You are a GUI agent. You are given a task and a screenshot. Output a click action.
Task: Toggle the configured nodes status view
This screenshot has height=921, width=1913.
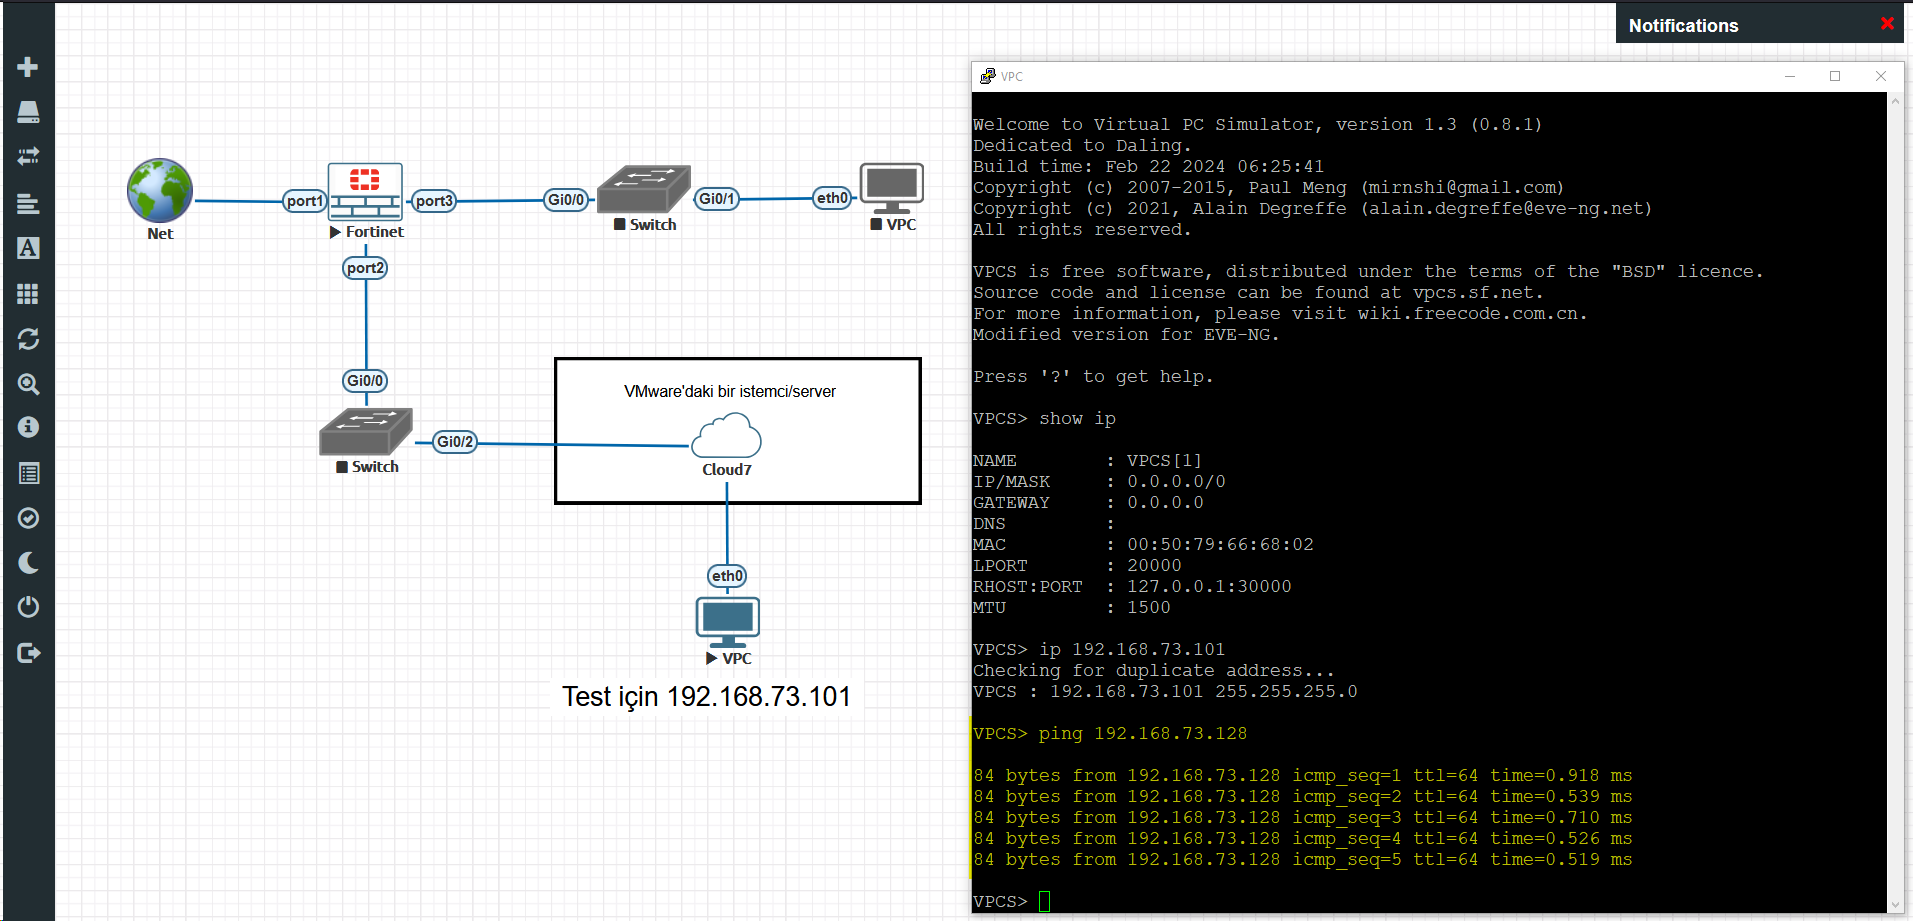click(27, 518)
